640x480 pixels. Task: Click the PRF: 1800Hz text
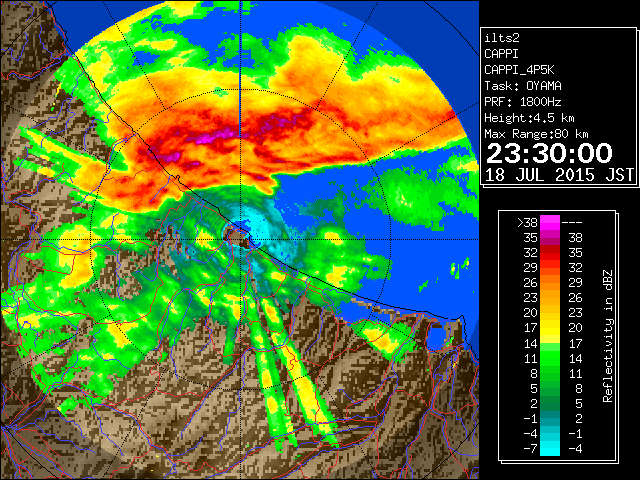pos(523,102)
